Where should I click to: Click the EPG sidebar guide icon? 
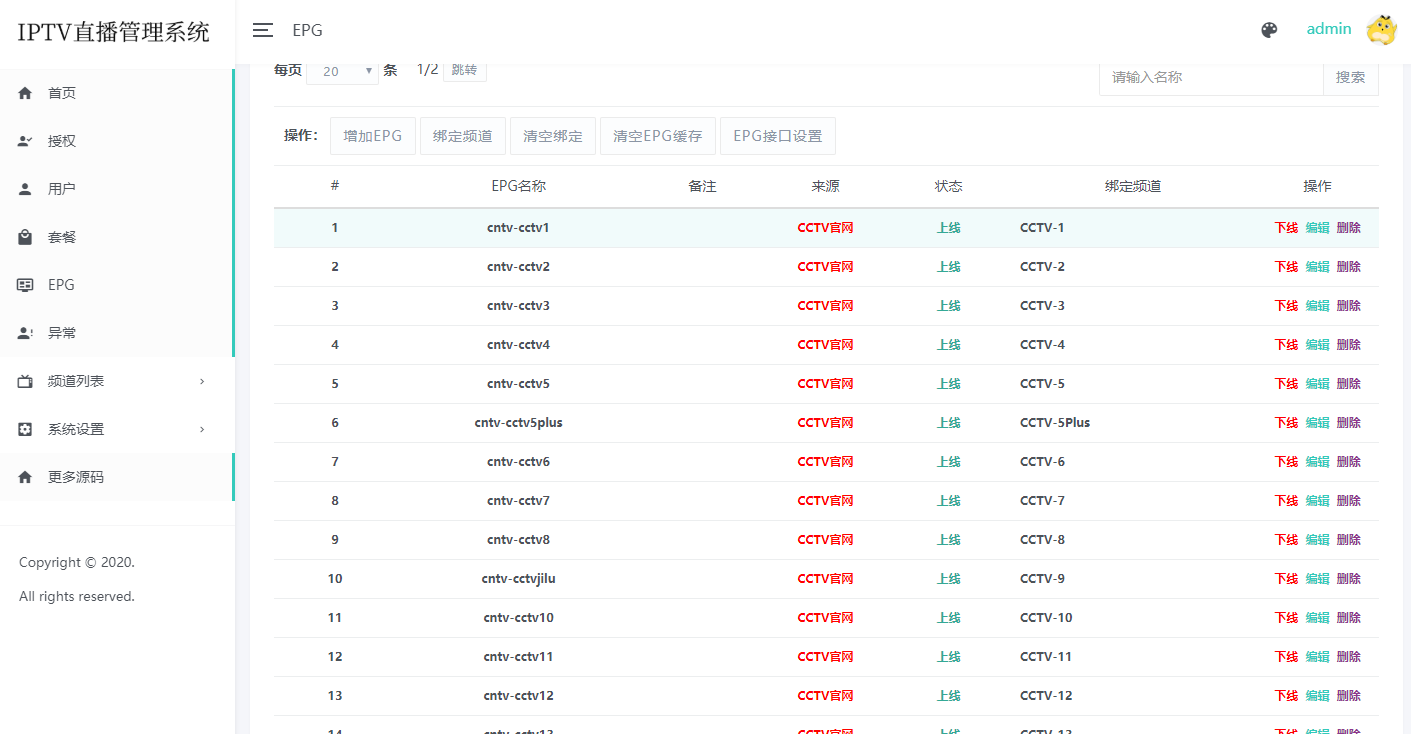tap(26, 285)
